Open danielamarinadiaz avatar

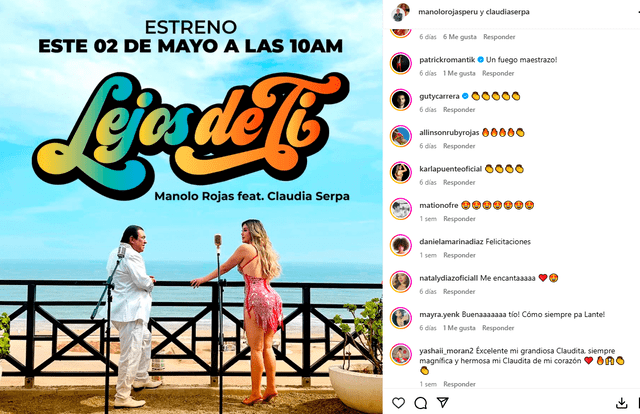click(x=401, y=245)
